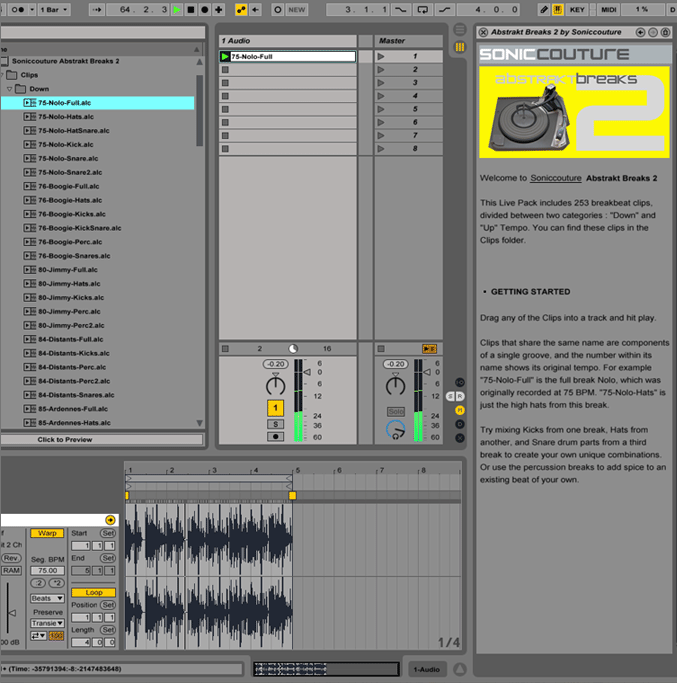This screenshot has height=683, width=677.
Task: Toggle Key Map Mode KEY switch
Action: pos(577,10)
